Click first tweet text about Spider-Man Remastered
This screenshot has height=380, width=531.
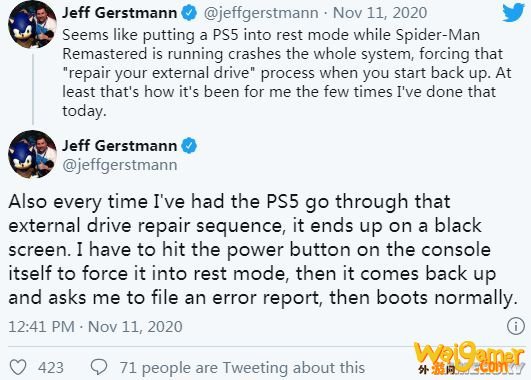pos(286,73)
